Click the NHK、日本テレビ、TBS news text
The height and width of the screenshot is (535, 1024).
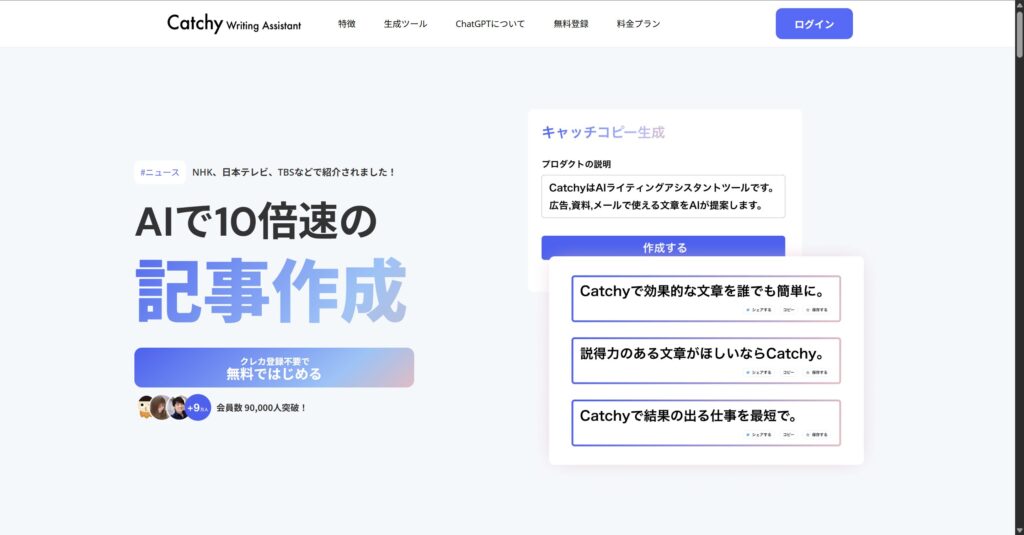[x=293, y=172]
